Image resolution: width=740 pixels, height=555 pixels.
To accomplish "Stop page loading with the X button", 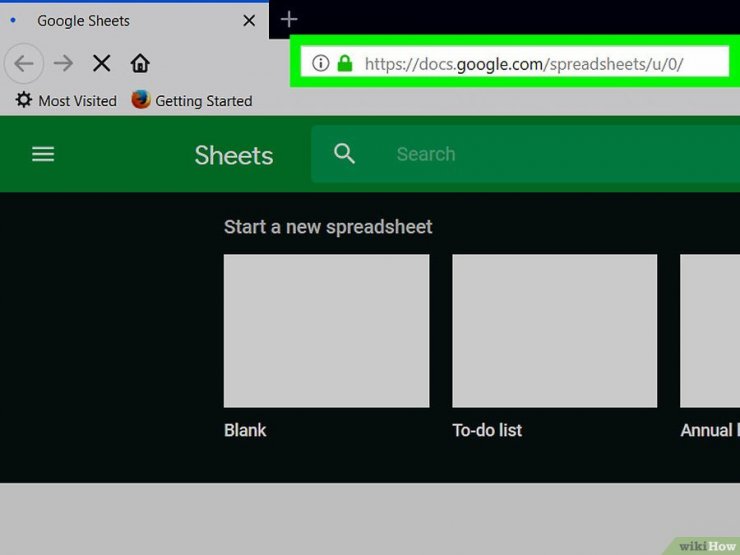I will click(101, 63).
